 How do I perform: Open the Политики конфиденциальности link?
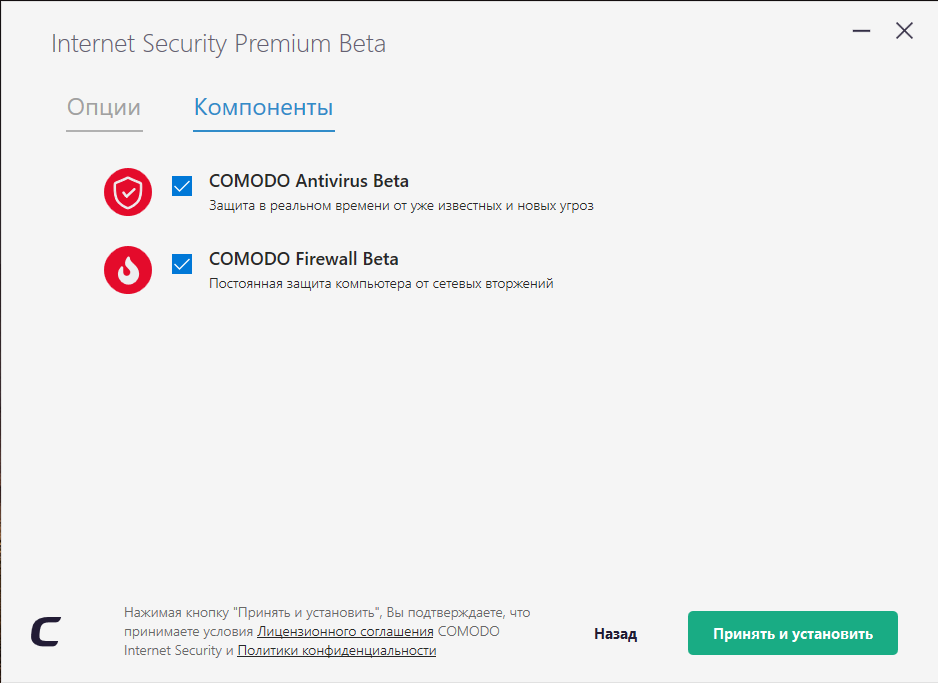pyautogui.click(x=336, y=651)
